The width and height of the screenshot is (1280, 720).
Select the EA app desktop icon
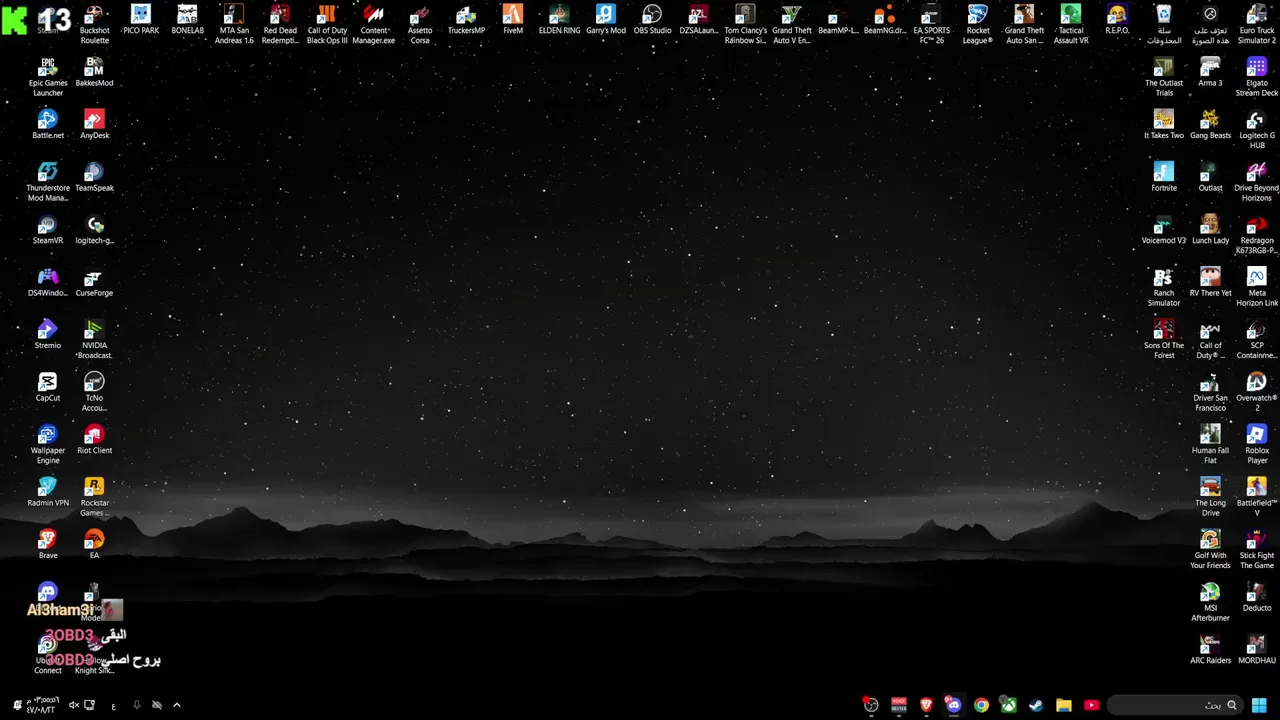click(94, 544)
